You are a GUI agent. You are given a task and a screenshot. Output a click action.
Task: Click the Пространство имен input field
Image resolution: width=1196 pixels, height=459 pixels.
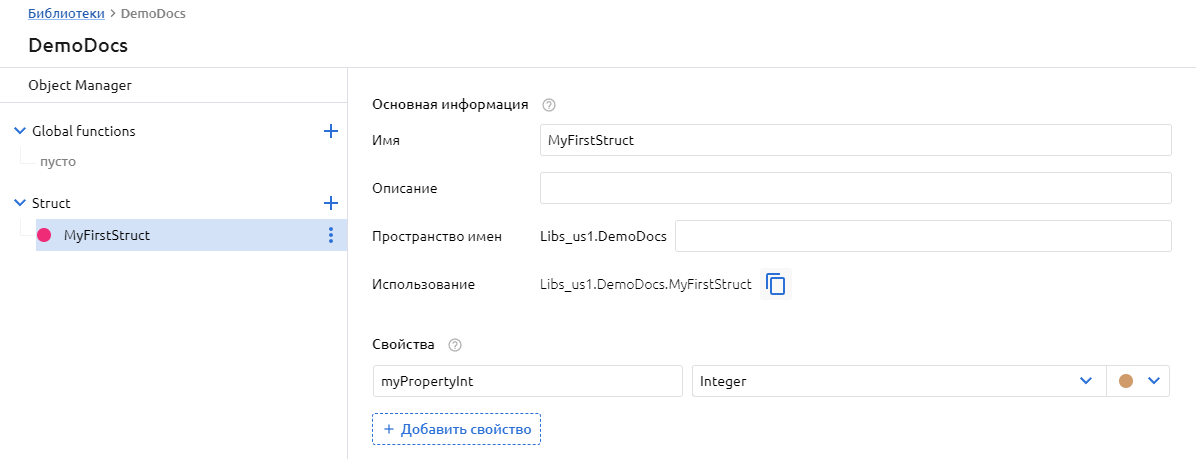point(923,236)
